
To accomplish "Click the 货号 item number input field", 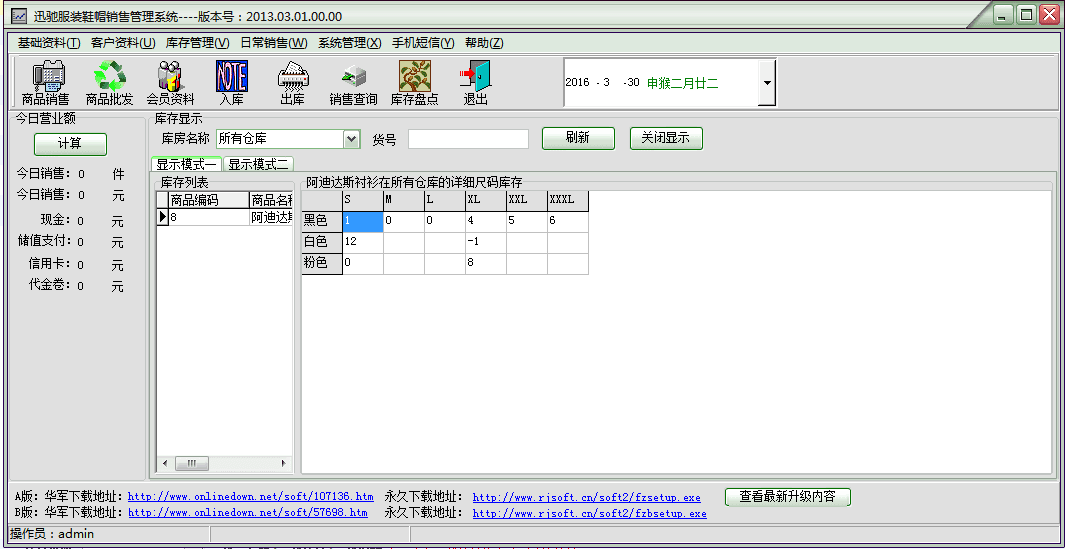I will [468, 139].
